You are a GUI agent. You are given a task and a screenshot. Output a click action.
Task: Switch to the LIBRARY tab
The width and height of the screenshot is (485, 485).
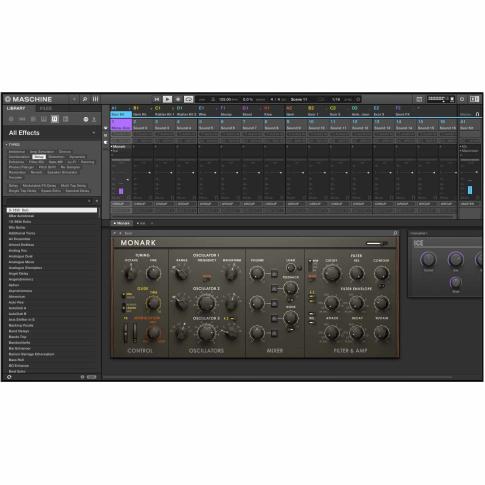tap(16, 108)
